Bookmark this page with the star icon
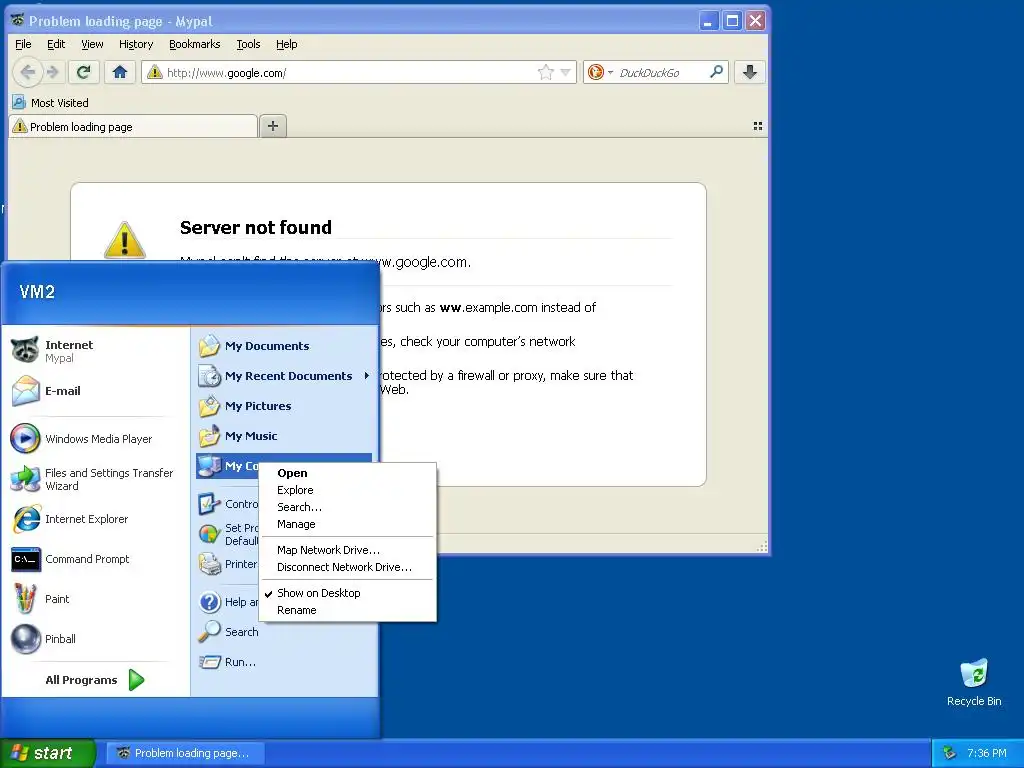Screen dimensions: 1024x768 coord(545,72)
